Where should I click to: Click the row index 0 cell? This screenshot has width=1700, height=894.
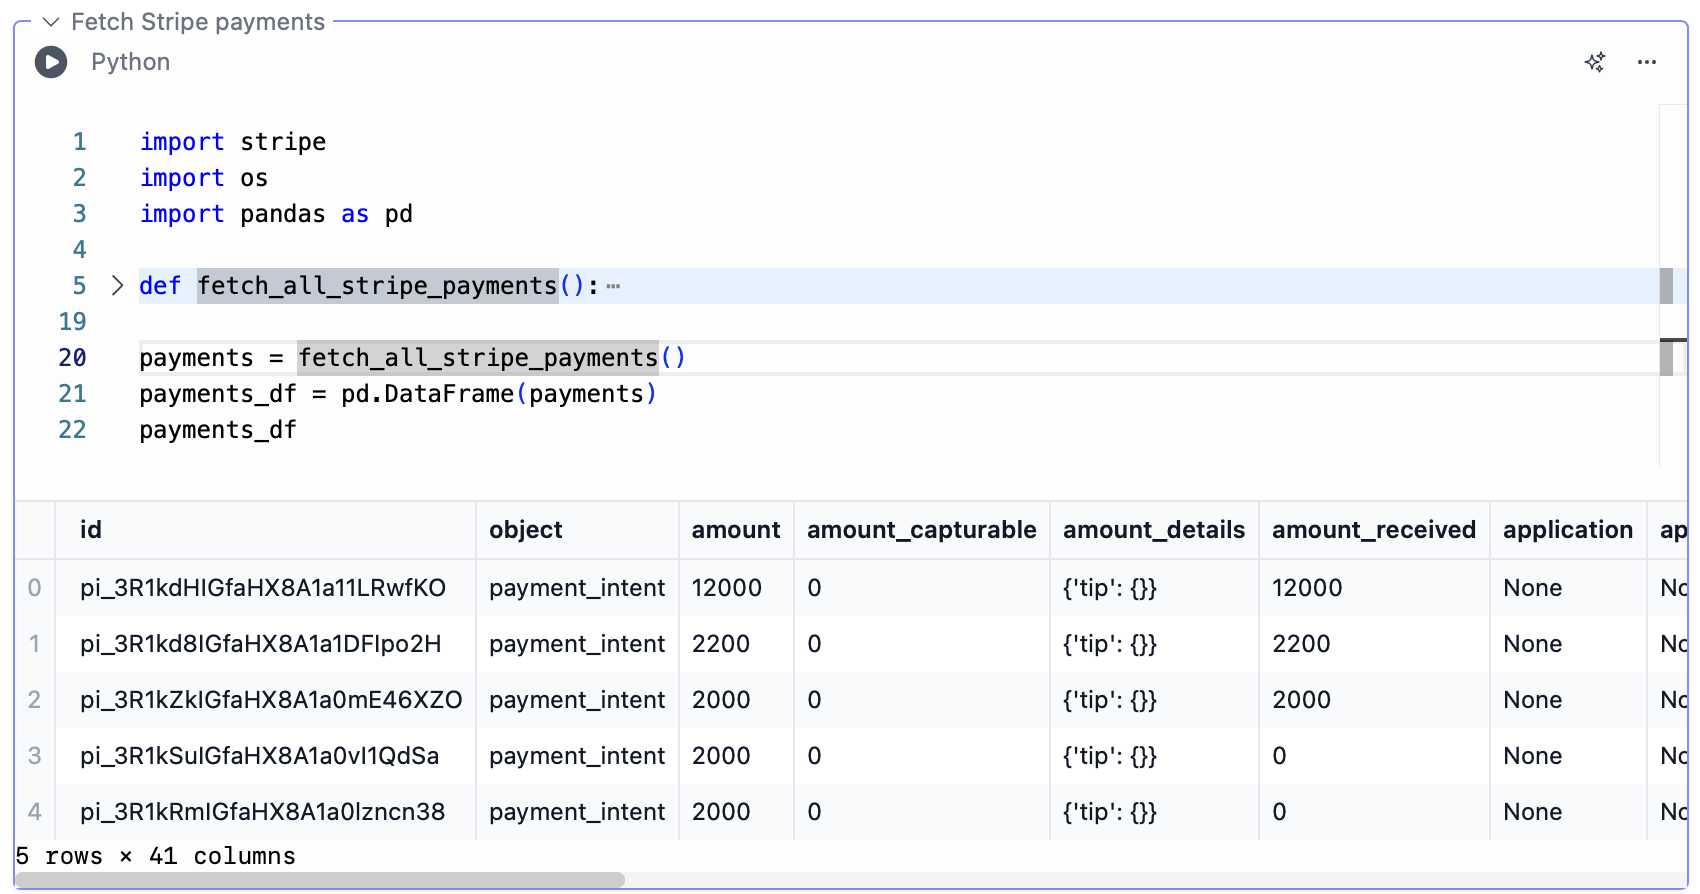[35, 588]
